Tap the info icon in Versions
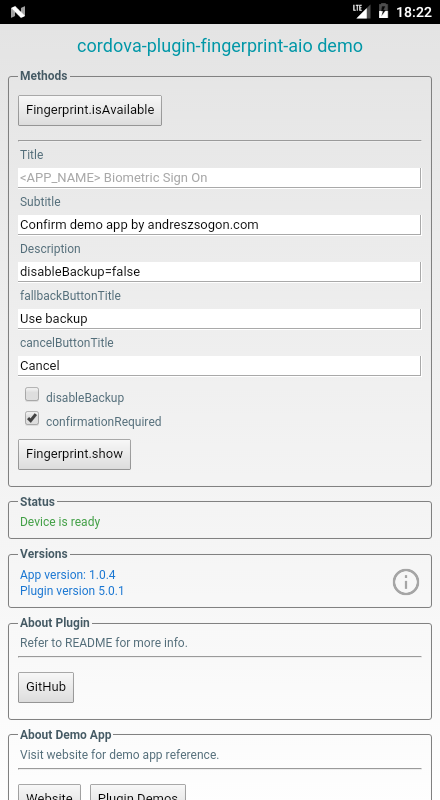440x800 pixels. (406, 582)
